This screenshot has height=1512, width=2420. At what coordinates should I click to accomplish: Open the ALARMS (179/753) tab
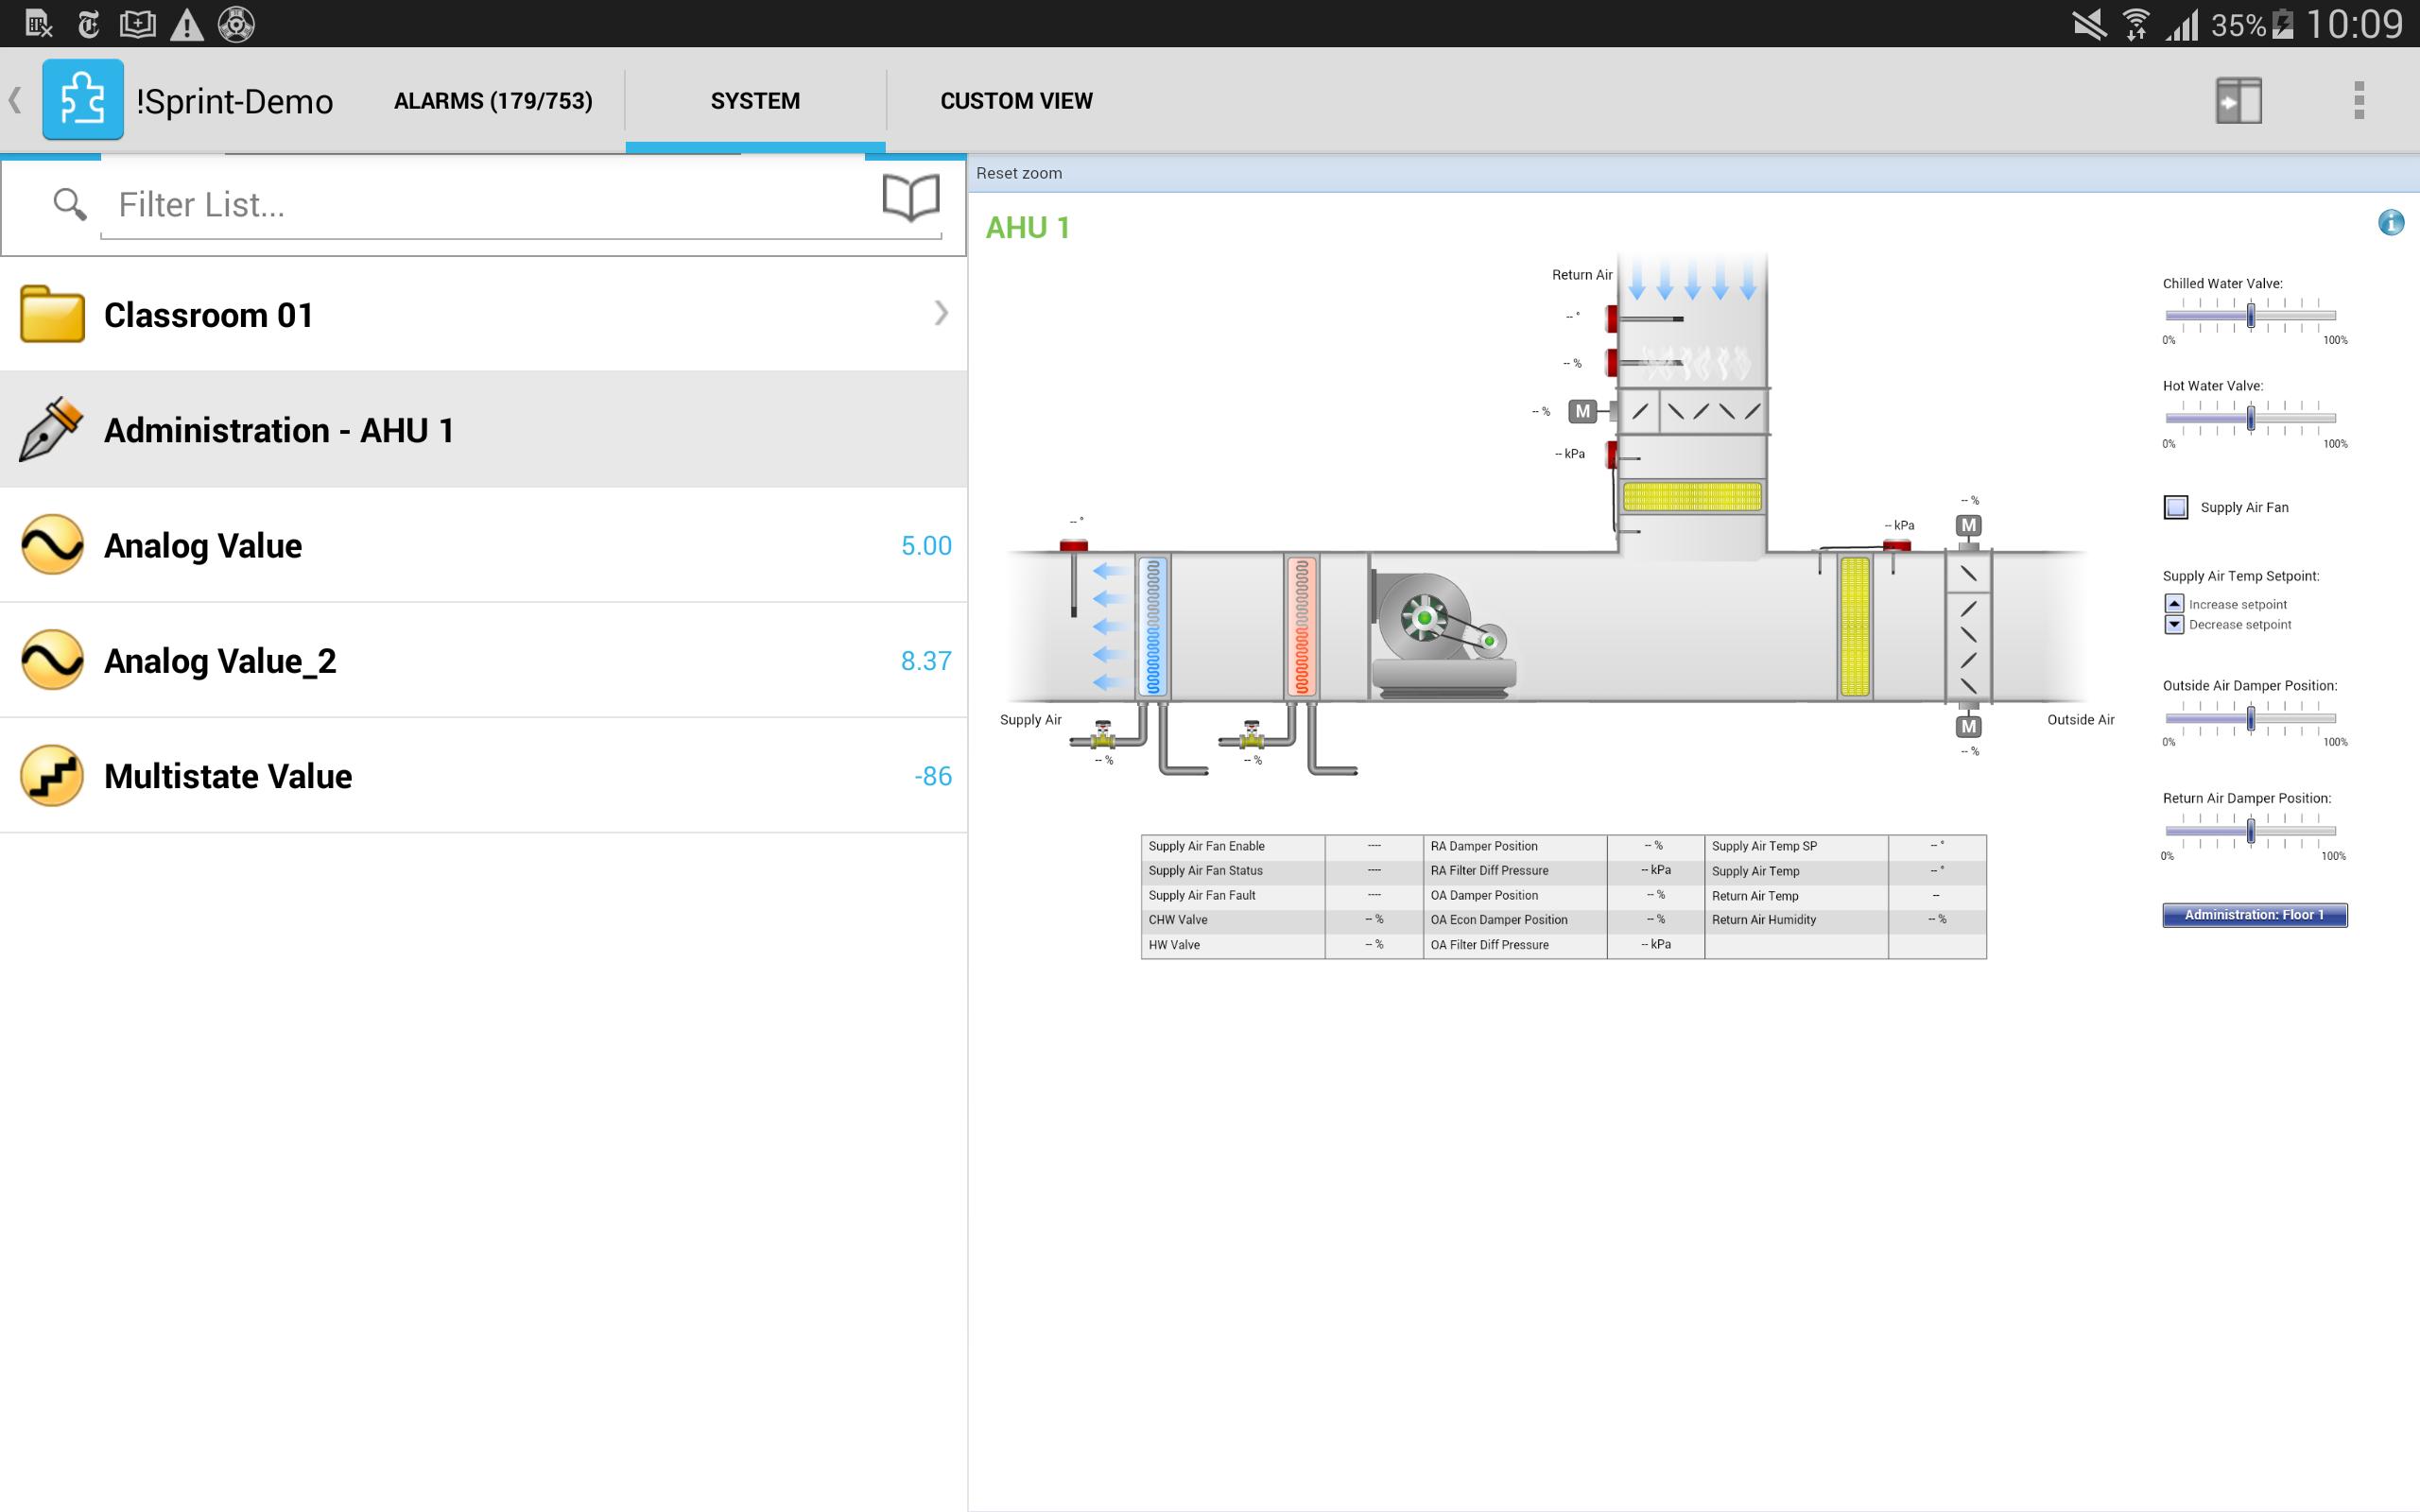tap(493, 100)
